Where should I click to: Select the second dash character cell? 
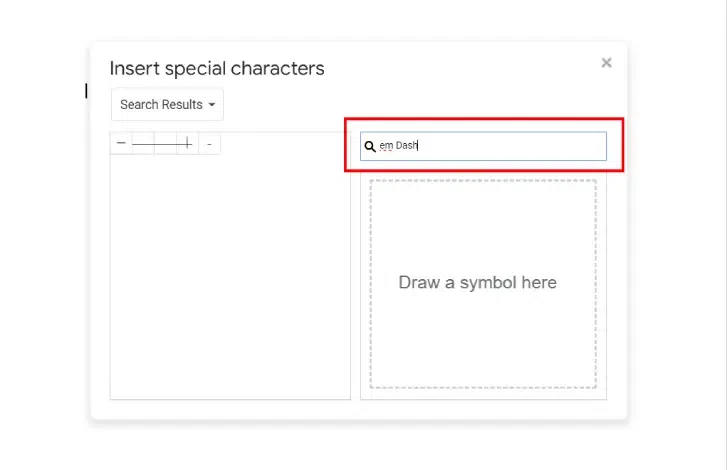[143, 144]
